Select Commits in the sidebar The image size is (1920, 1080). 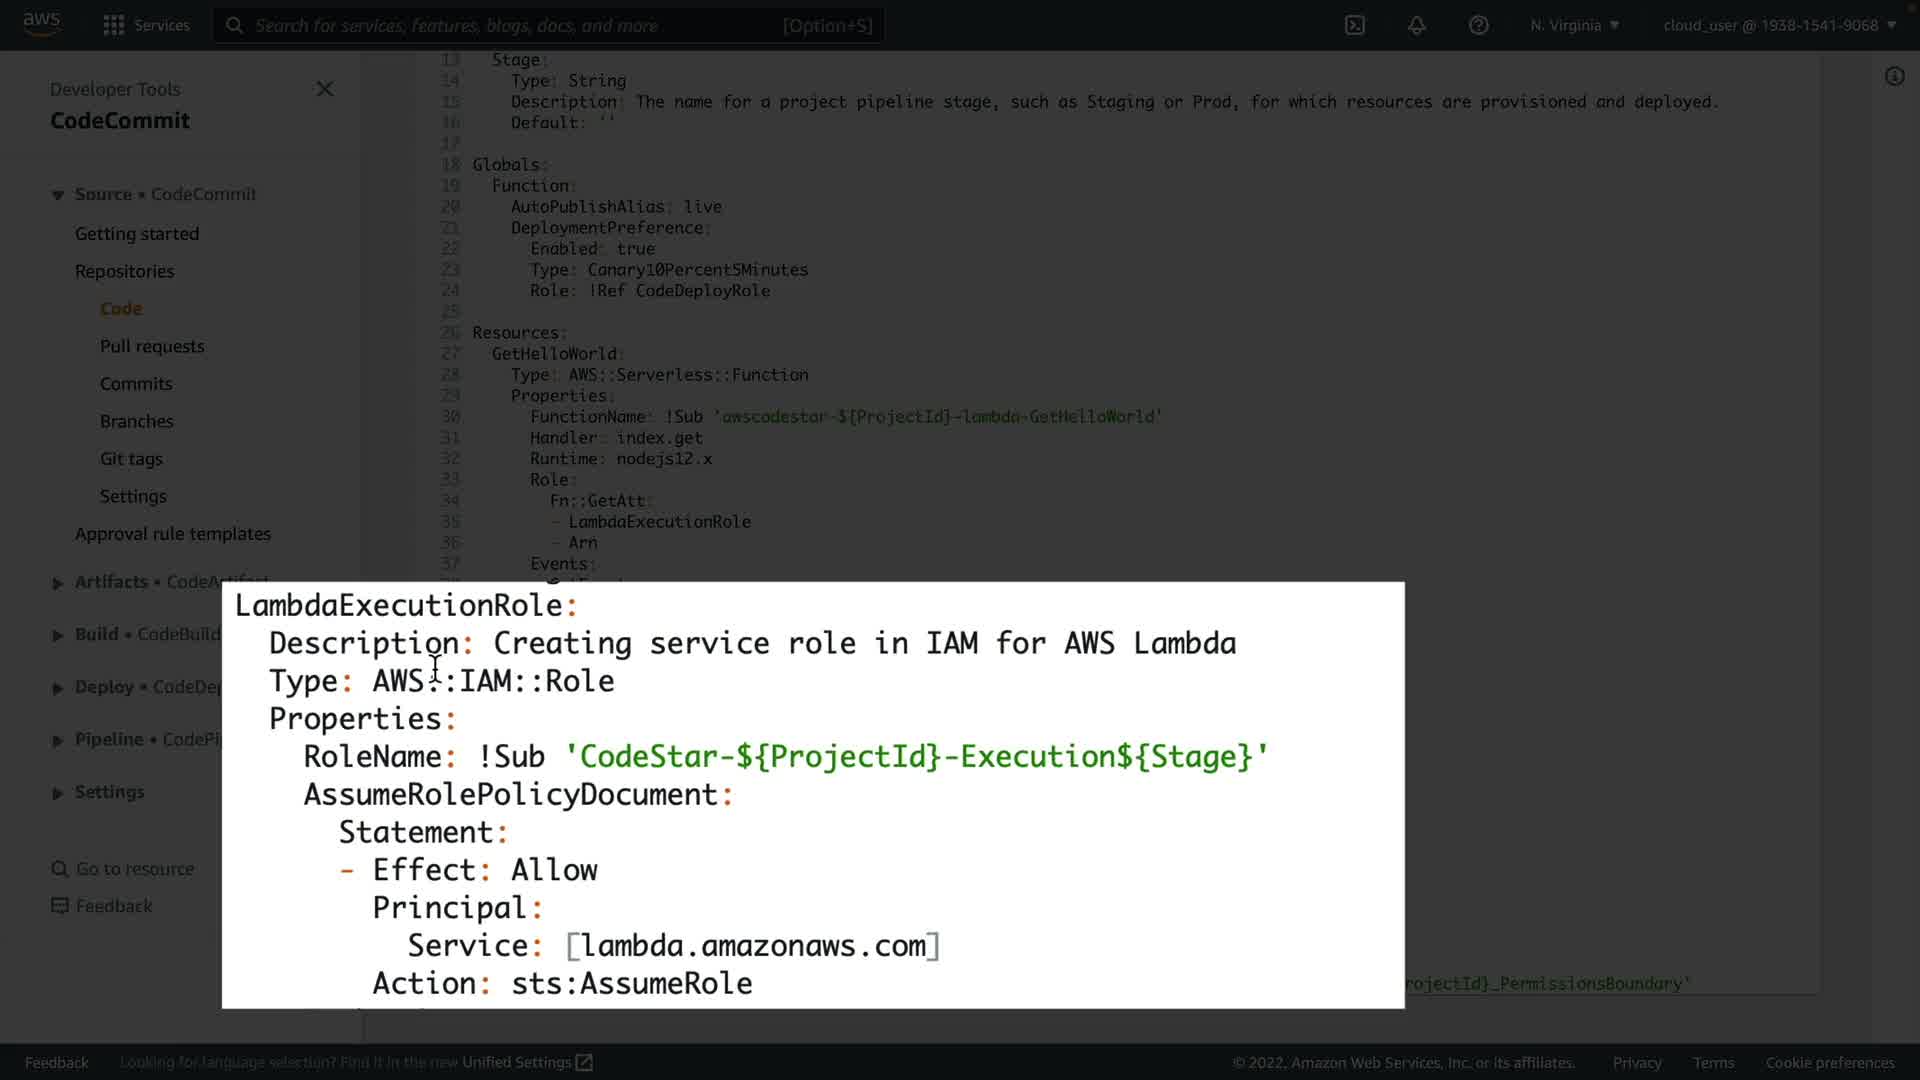point(136,384)
